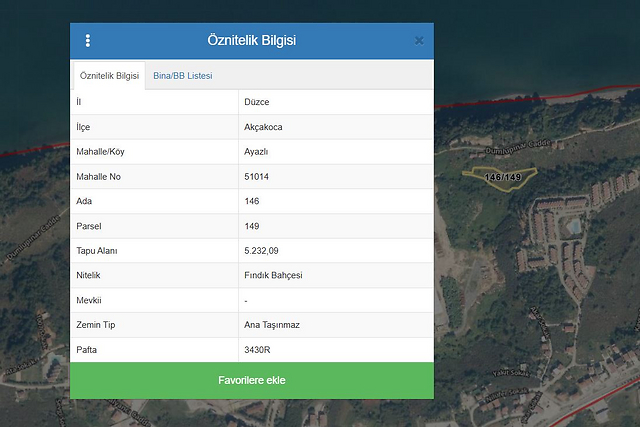Click the Fındık Bahçesi Nitelik value
The width and height of the screenshot is (640, 427).
pyautogui.click(x=273, y=275)
